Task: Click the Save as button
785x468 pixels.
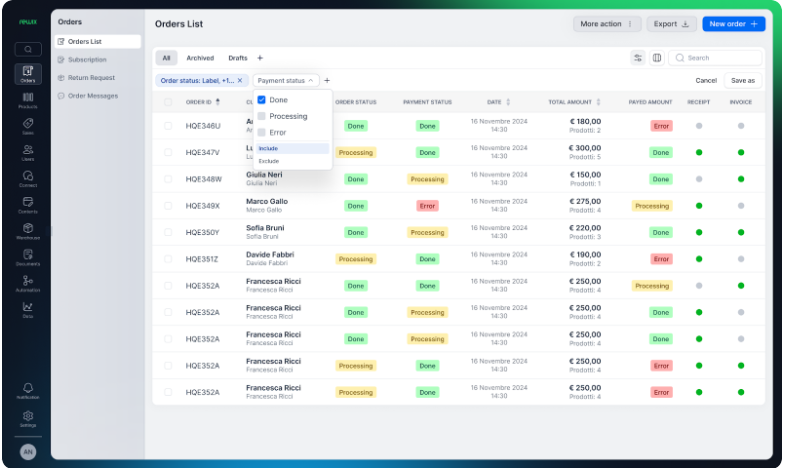Action: pos(742,80)
